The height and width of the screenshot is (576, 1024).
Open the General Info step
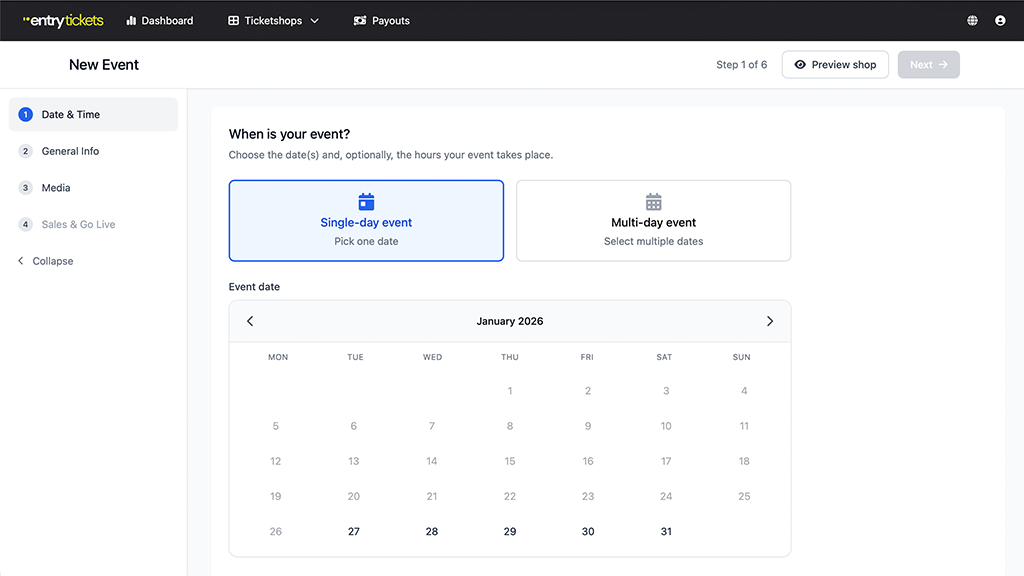70,151
